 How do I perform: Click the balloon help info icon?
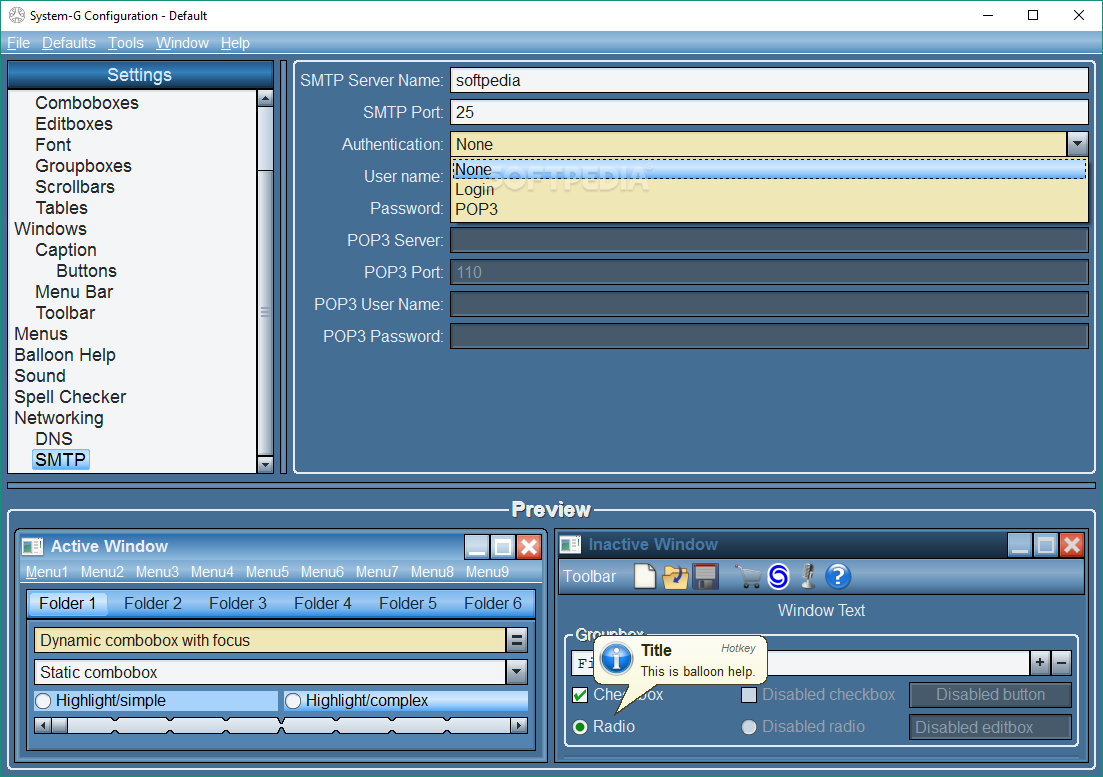pyautogui.click(x=616, y=659)
